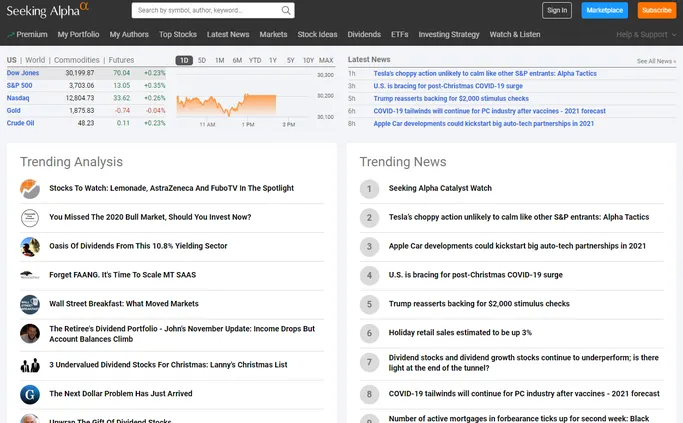Open Wall Street Breakfast author icon

point(30,304)
